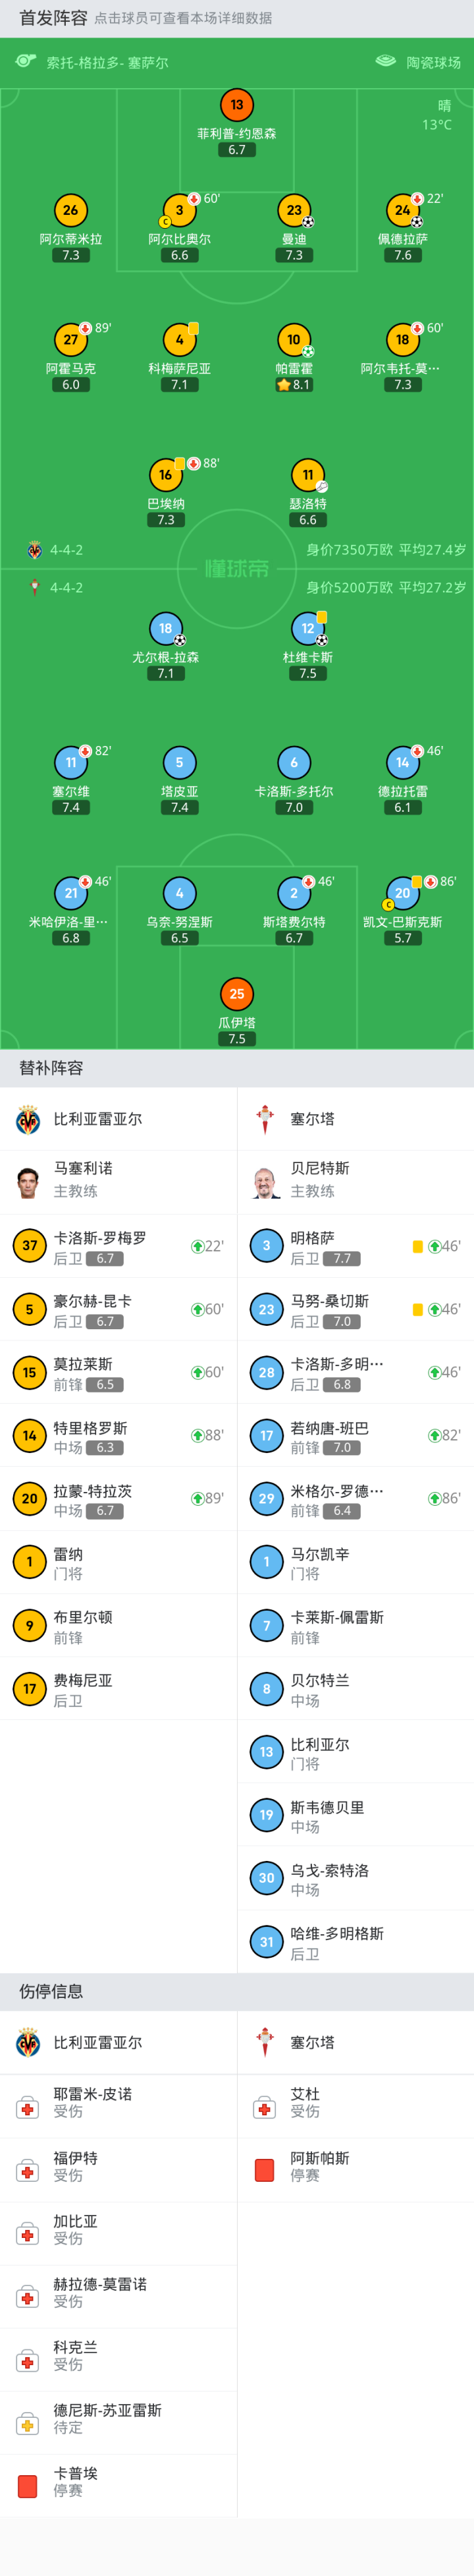Screen dimensions: 474x2576
Task: Click the whistle referee icon
Action: click(x=26, y=62)
